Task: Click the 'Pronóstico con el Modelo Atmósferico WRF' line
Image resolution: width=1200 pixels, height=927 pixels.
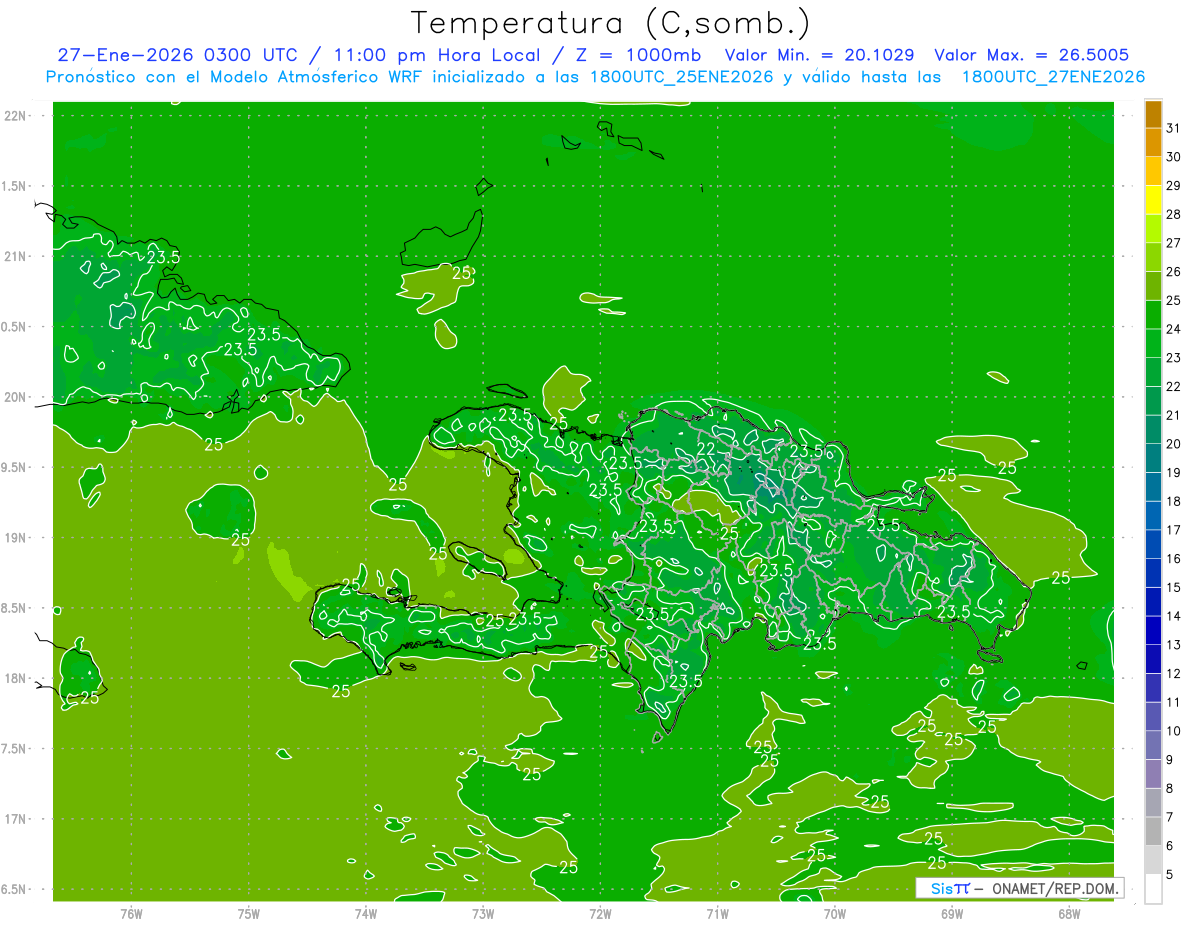Action: pos(235,77)
